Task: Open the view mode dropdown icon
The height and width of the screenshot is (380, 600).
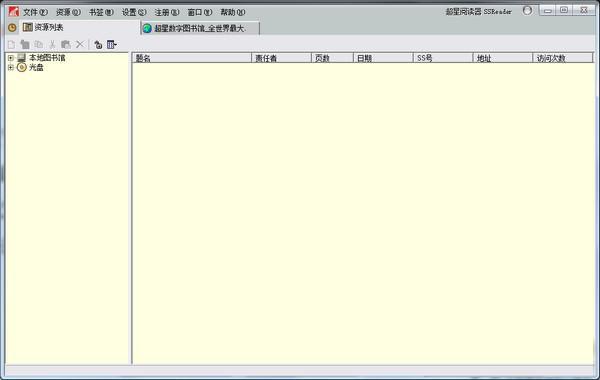Action: point(111,45)
